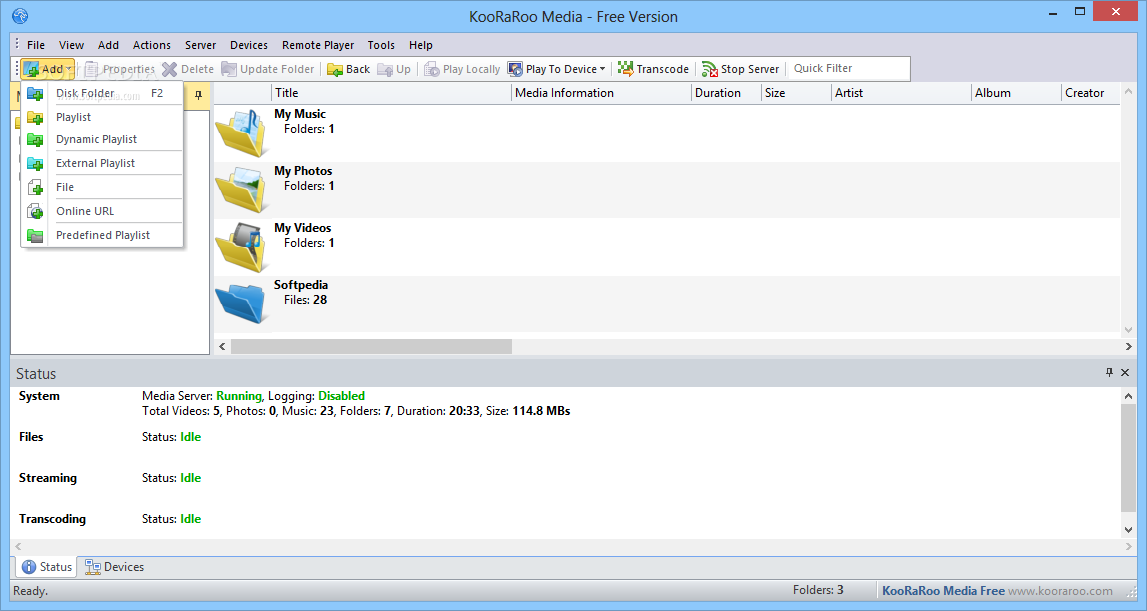Toggle the Status panel pin icon
Viewport: 1147px width, 611px height.
click(x=1109, y=372)
